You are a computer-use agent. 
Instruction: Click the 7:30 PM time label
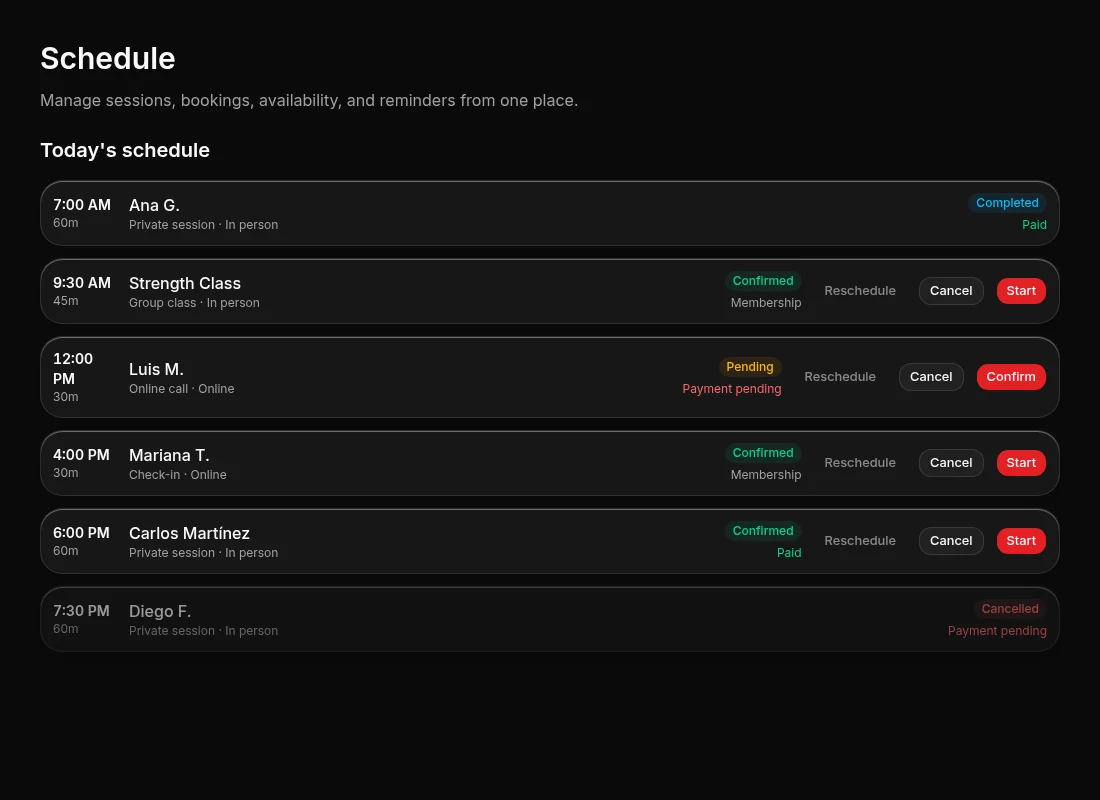[x=81, y=611]
